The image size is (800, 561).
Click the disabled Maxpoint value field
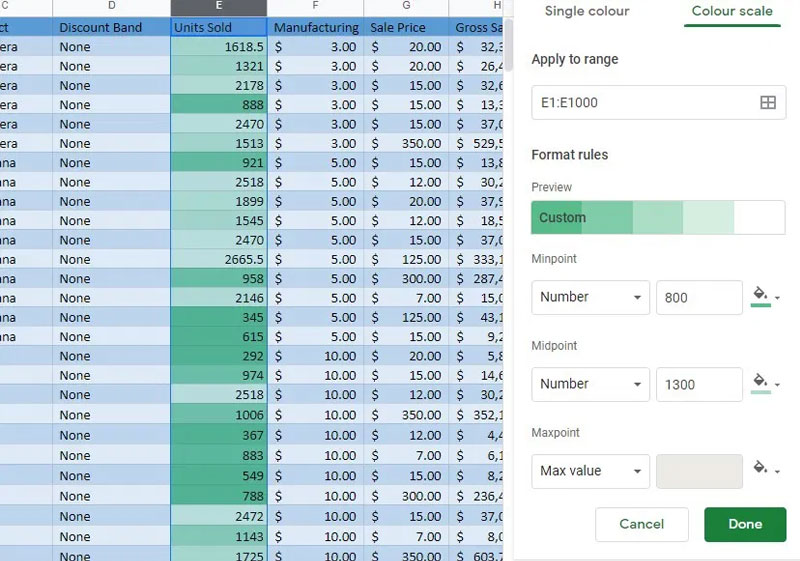click(699, 471)
